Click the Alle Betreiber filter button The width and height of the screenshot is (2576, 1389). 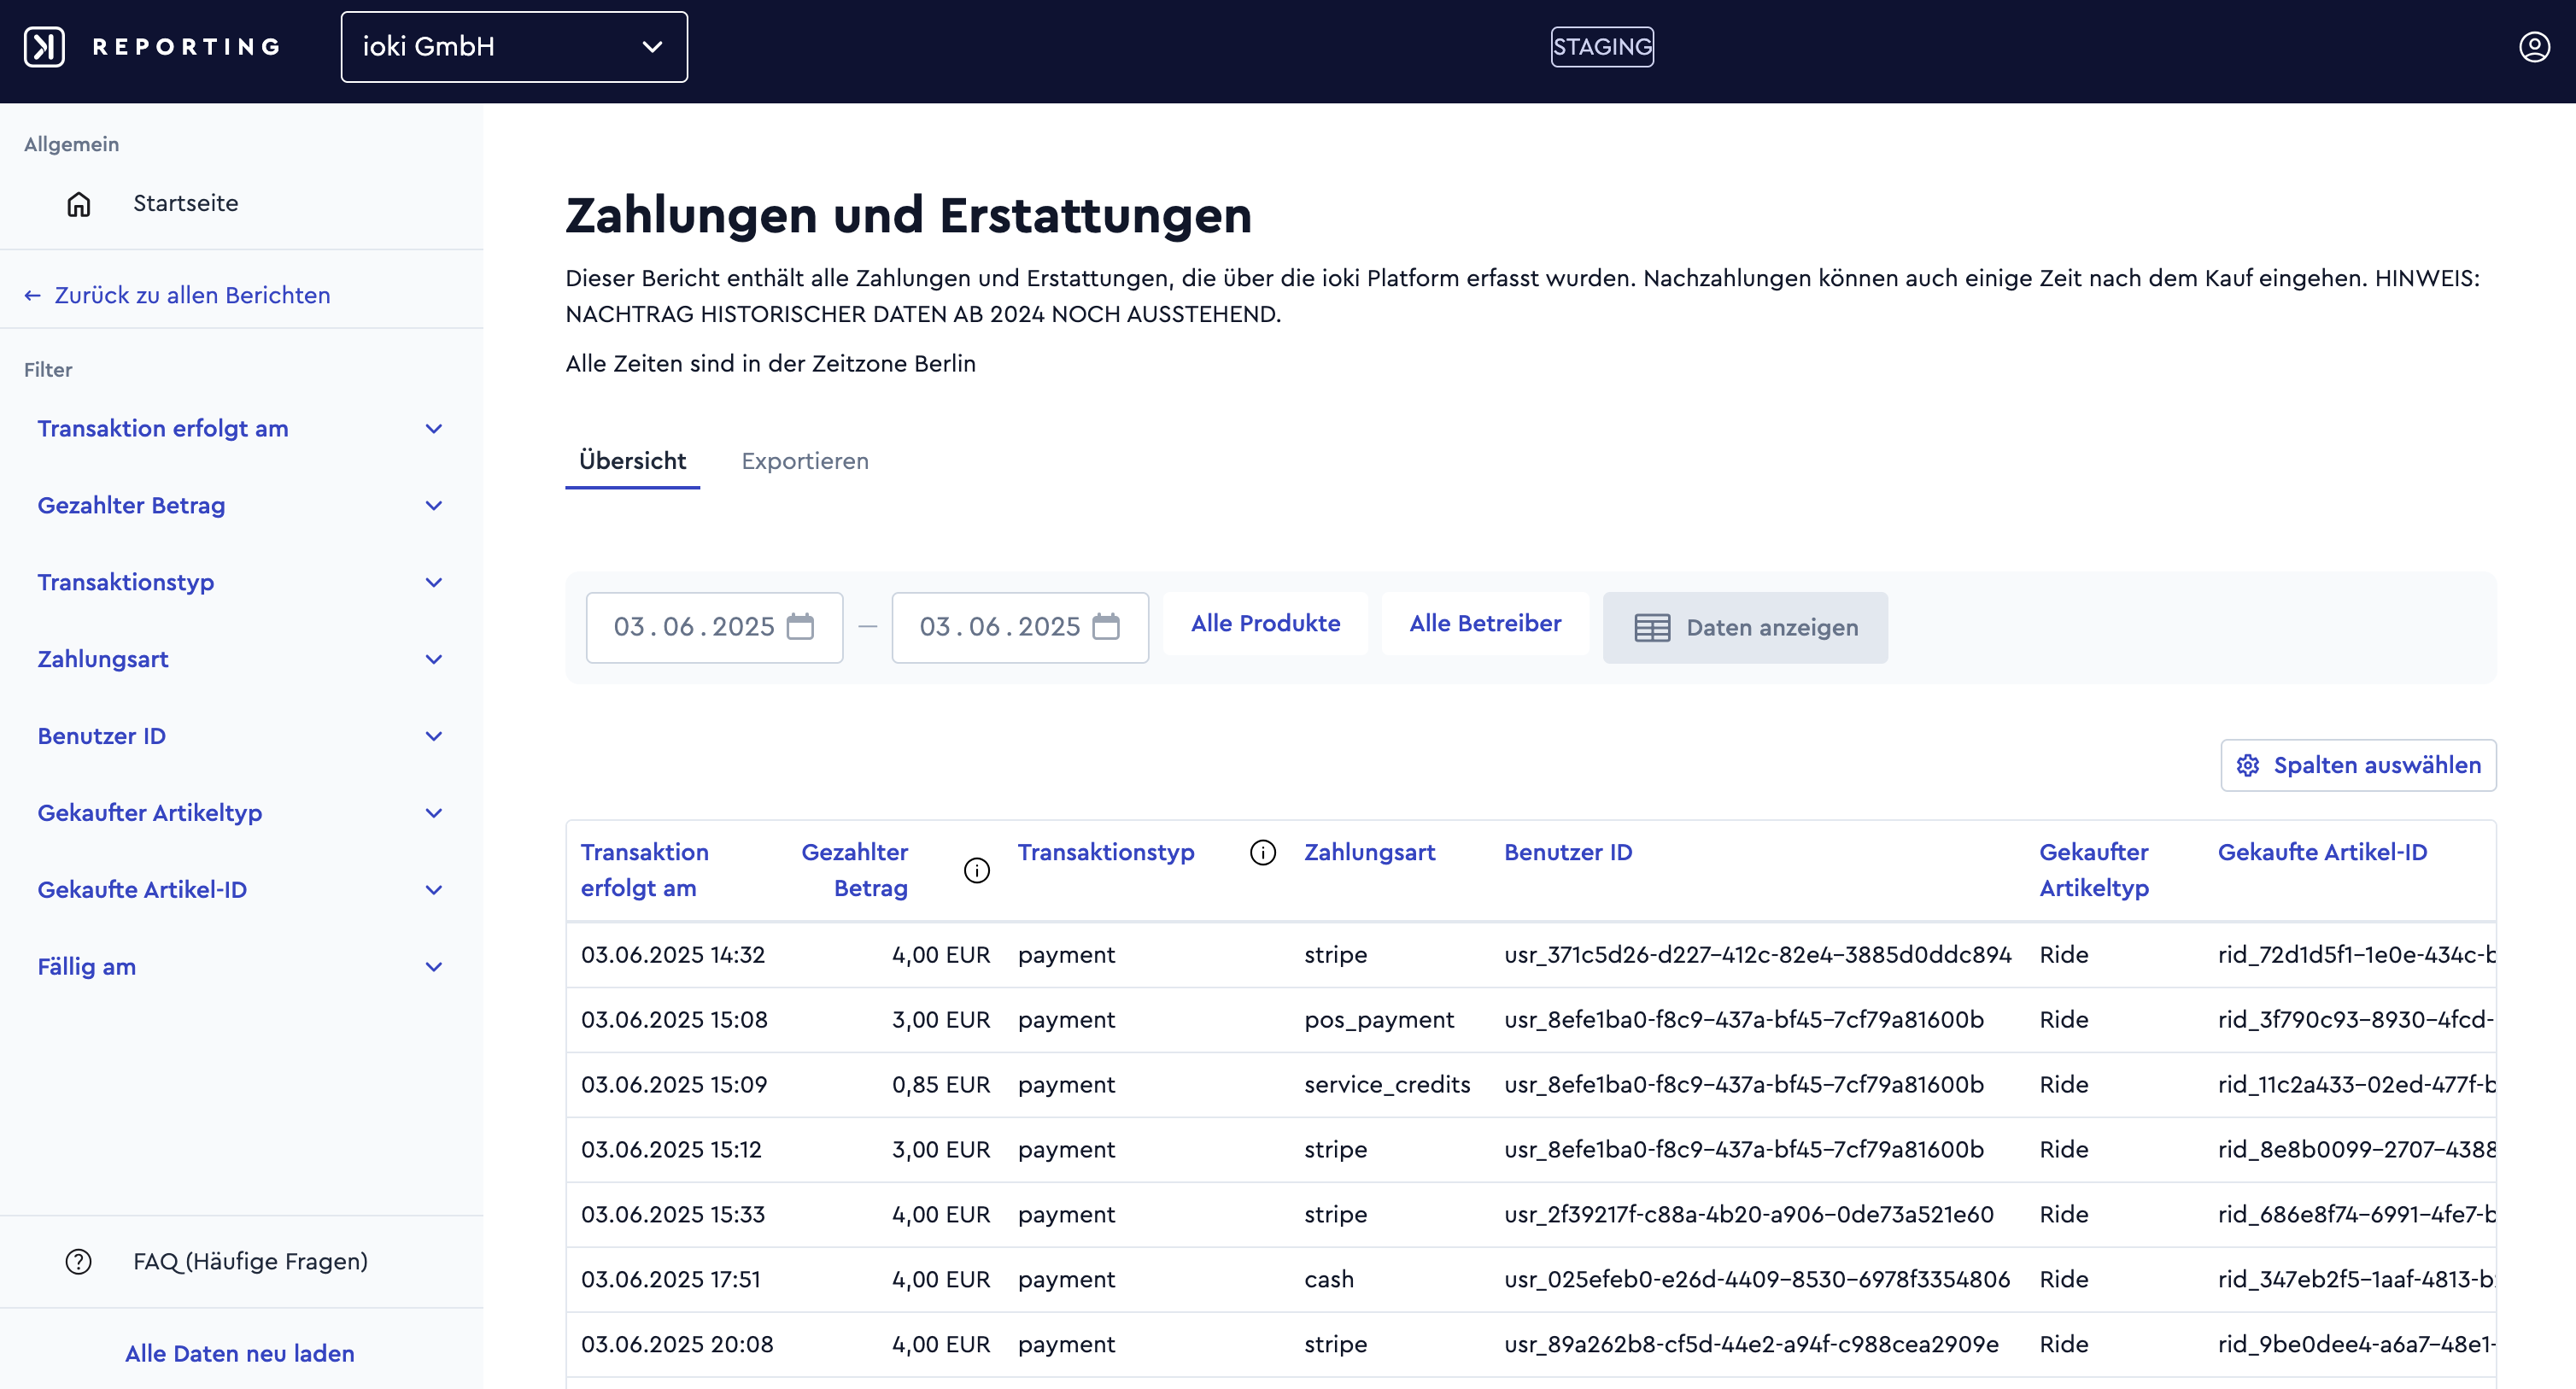click(1485, 624)
